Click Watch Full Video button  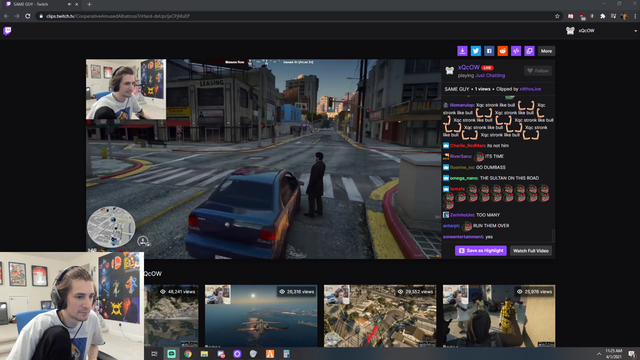[531, 251]
